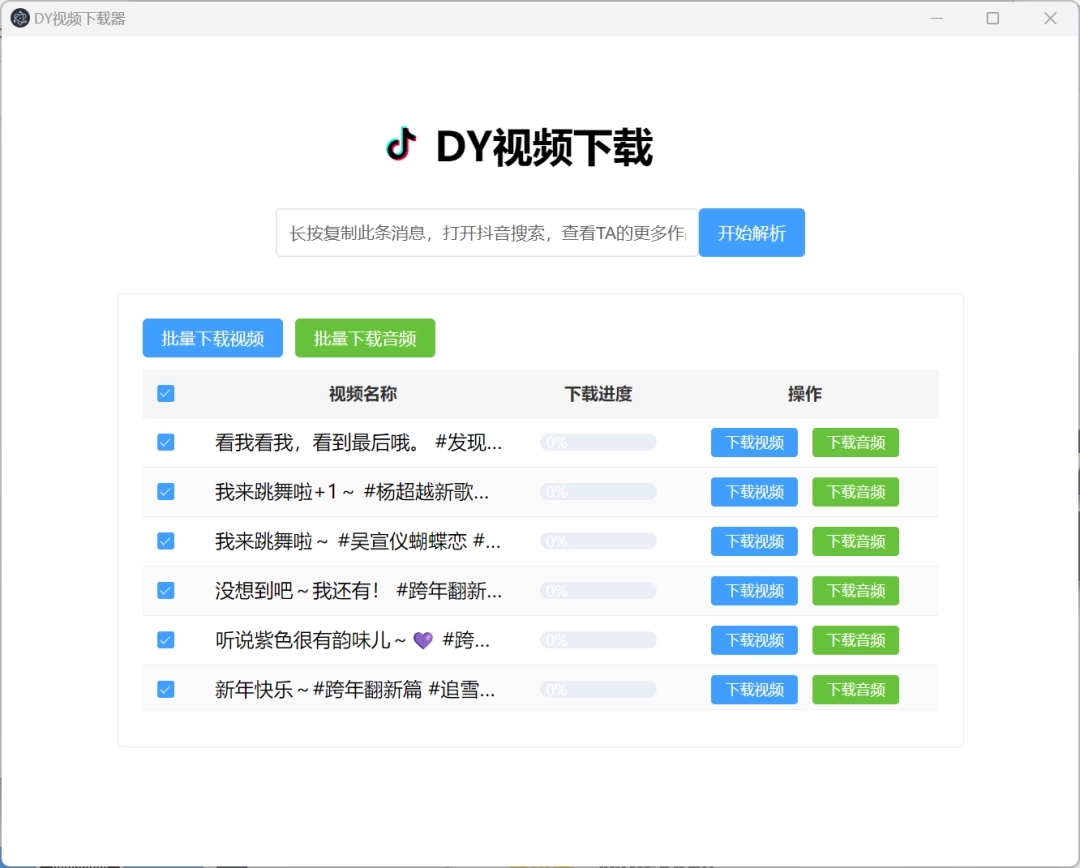Screen dimensions: 1080x868
Task: Click progress bar of 新年快乐 row
Action: point(598,690)
